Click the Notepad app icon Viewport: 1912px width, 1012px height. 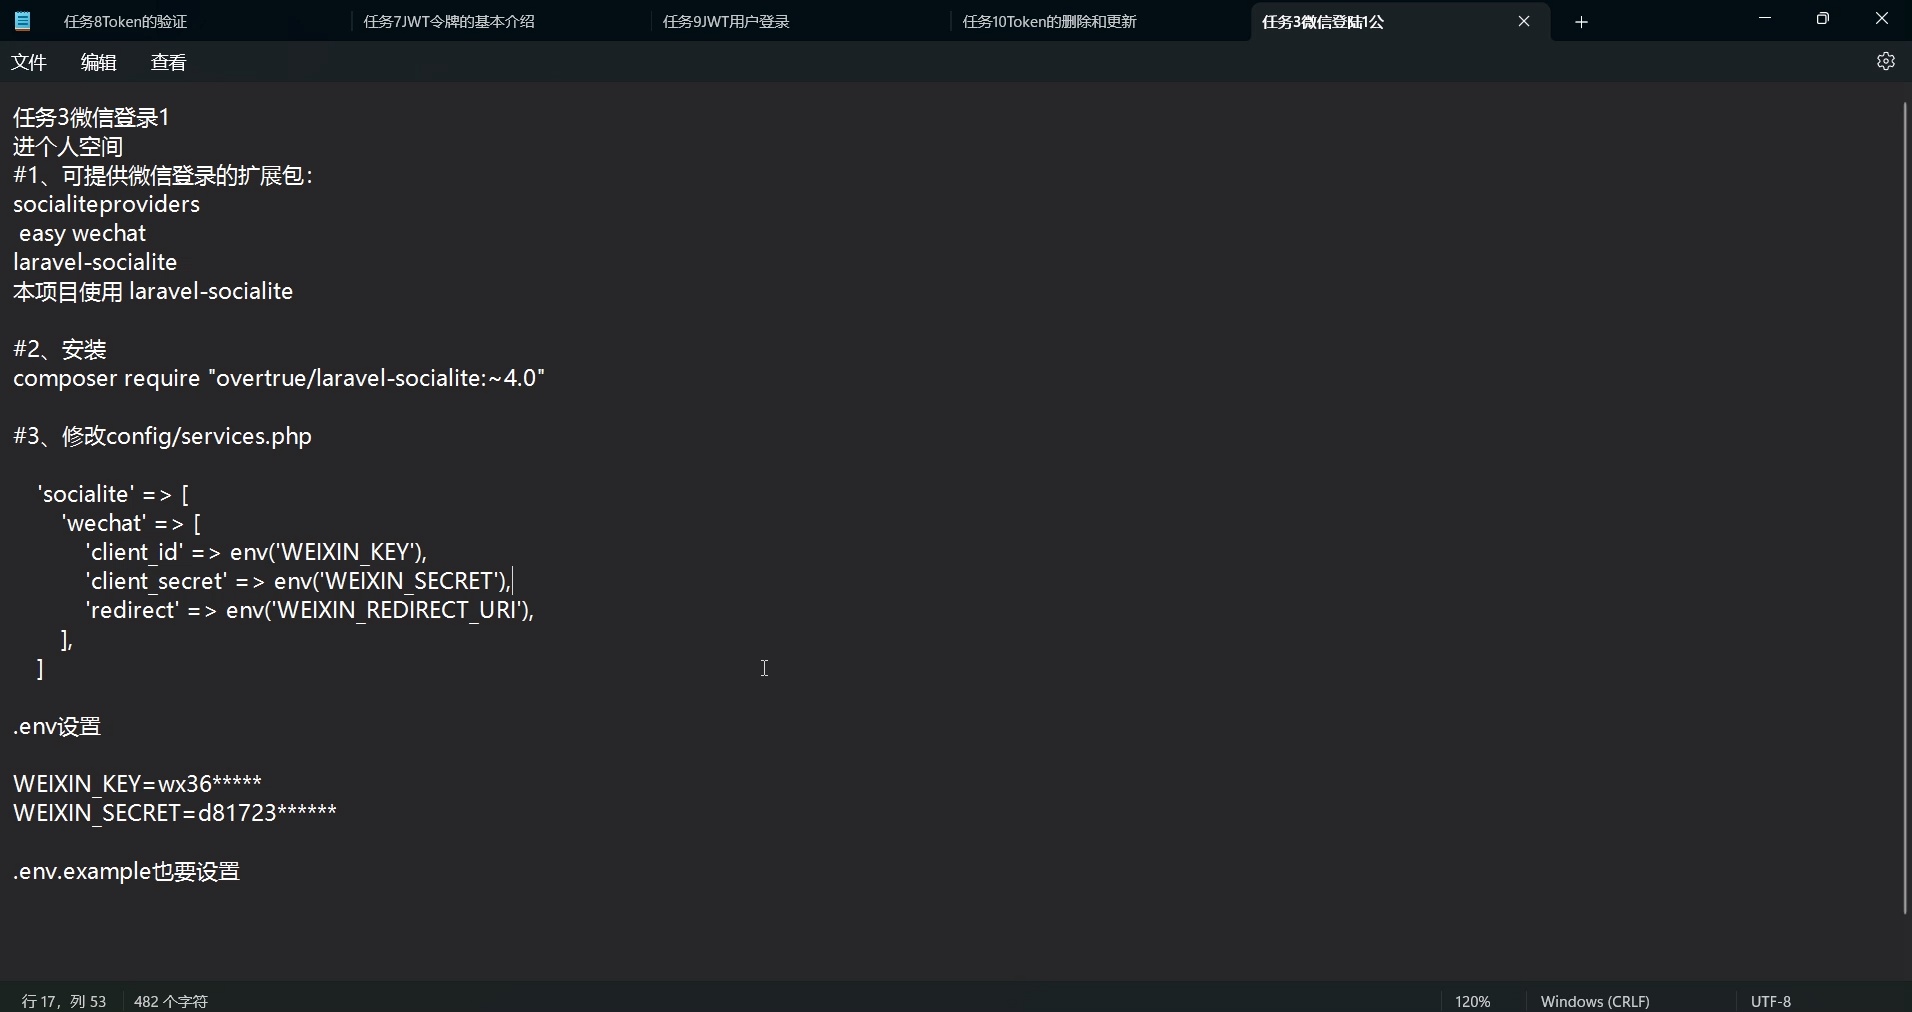point(22,20)
